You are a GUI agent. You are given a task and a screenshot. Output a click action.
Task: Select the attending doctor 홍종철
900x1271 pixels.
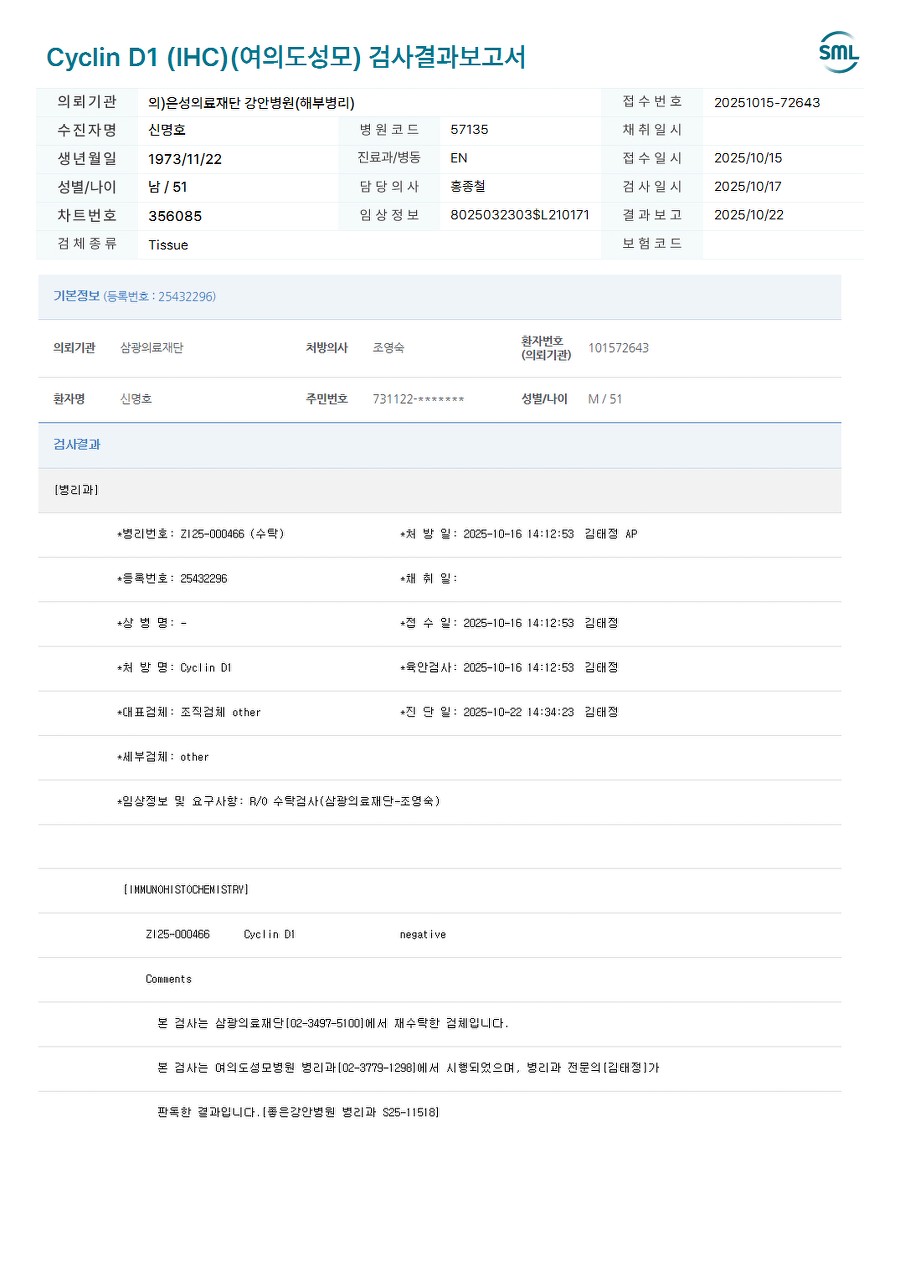468,187
